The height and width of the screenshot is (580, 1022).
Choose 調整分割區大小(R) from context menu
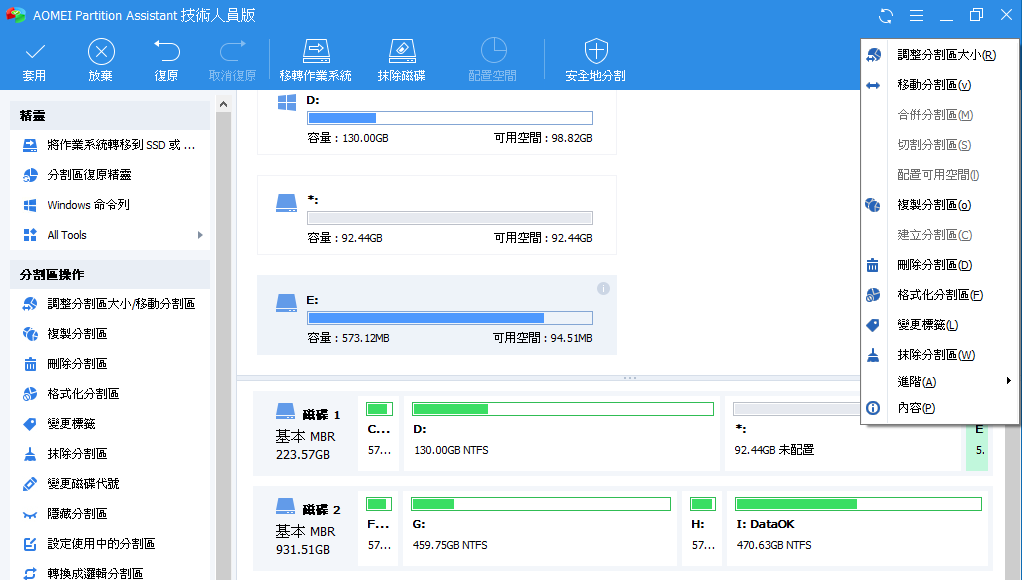point(939,55)
